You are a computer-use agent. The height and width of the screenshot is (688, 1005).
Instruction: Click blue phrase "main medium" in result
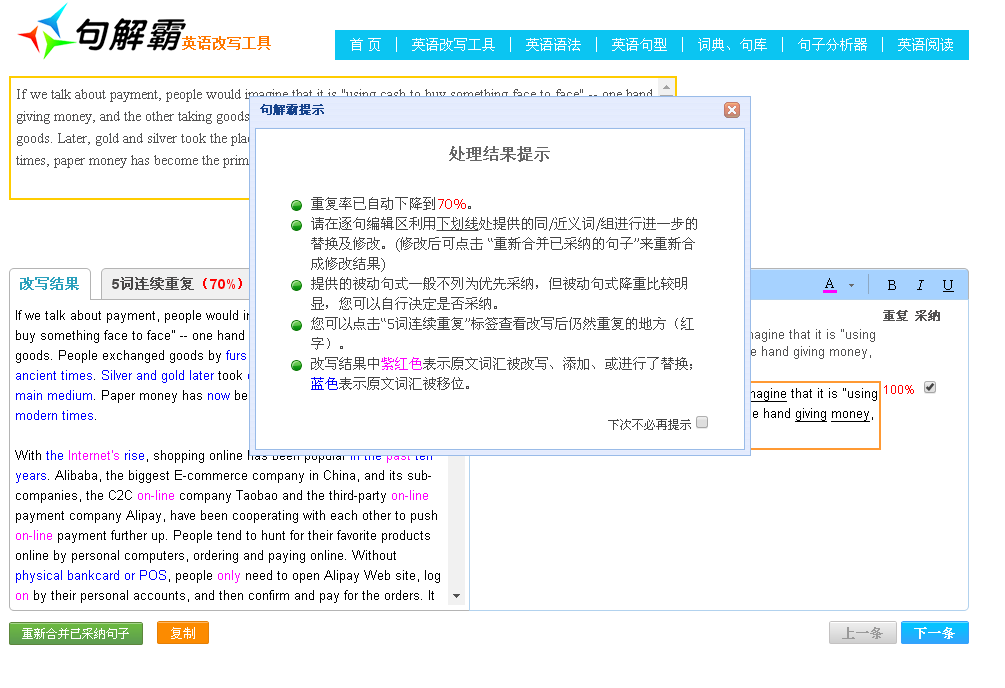click(54, 396)
